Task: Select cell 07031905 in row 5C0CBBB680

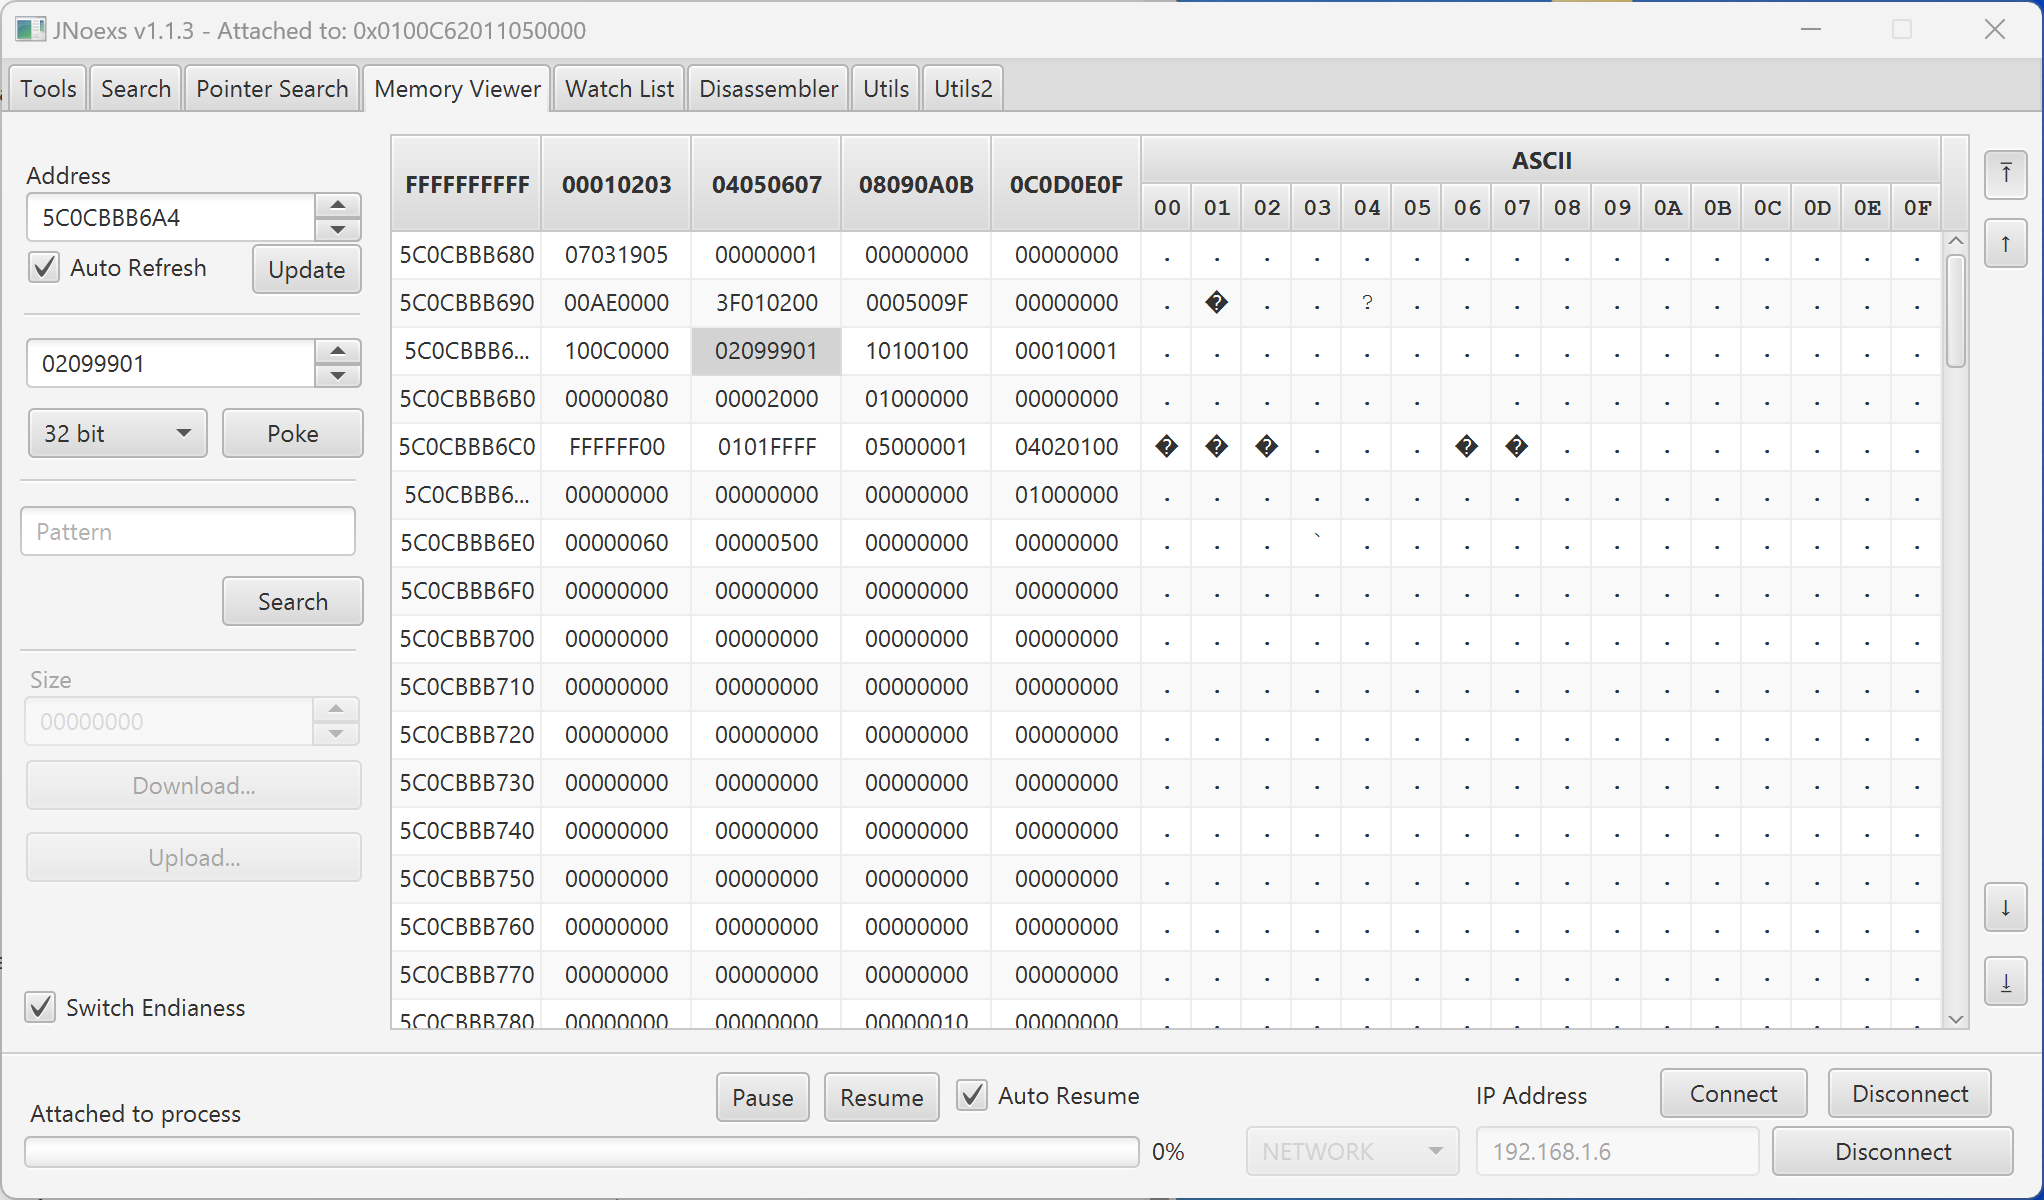Action: [x=616, y=255]
